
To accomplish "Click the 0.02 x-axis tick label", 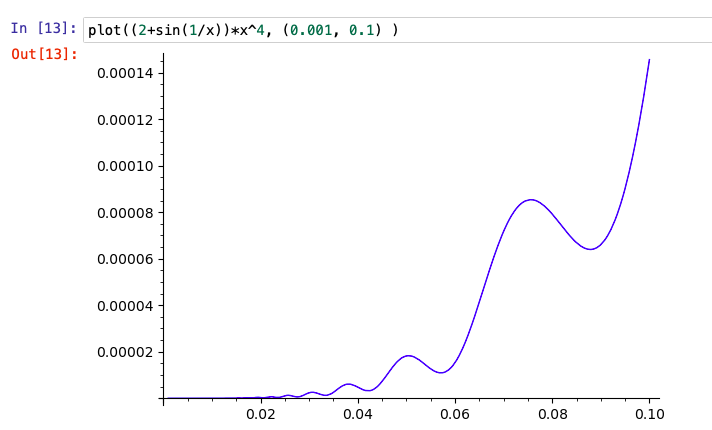I will click(x=260, y=414).
